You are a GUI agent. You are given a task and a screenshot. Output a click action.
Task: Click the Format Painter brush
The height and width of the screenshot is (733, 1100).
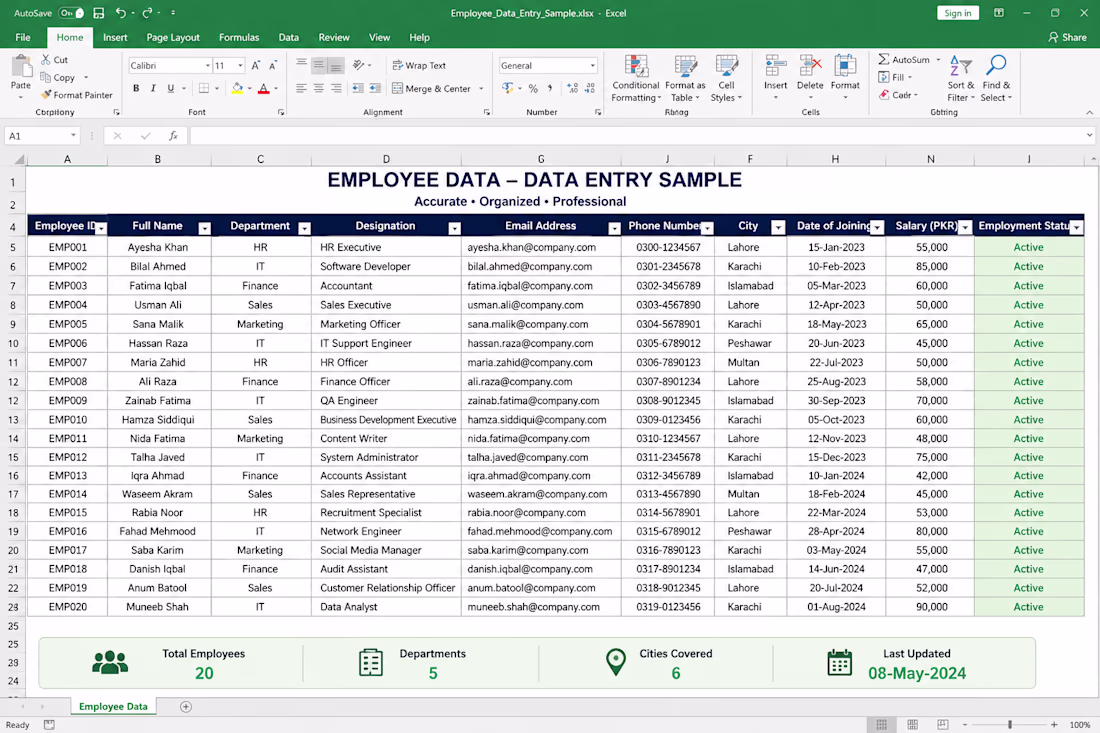point(76,95)
